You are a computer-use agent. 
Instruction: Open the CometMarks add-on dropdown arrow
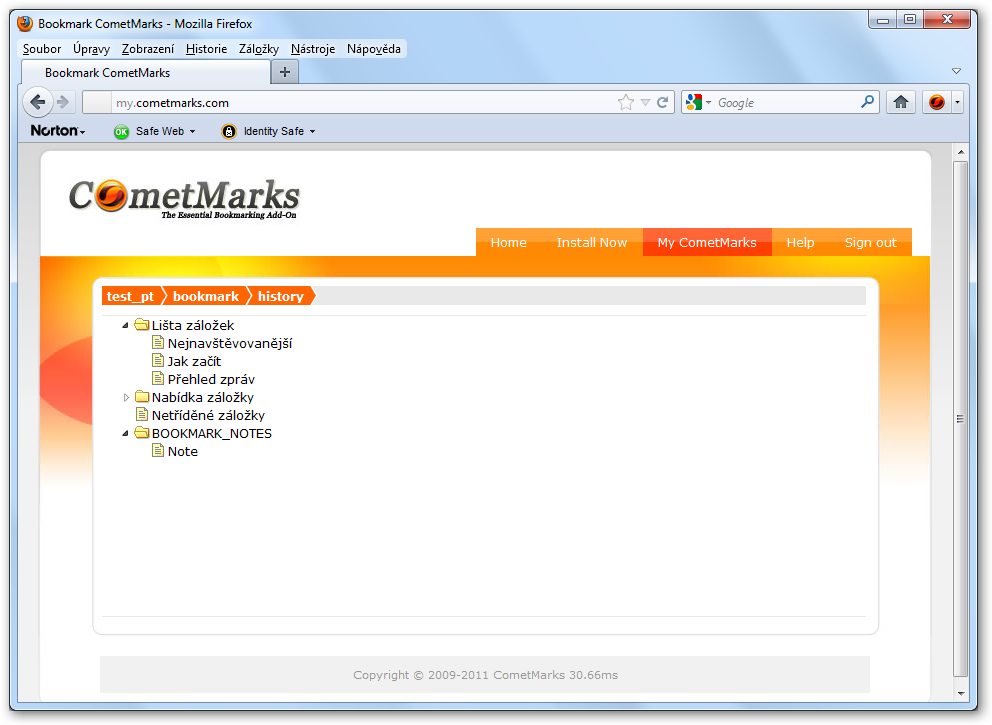pos(957,102)
